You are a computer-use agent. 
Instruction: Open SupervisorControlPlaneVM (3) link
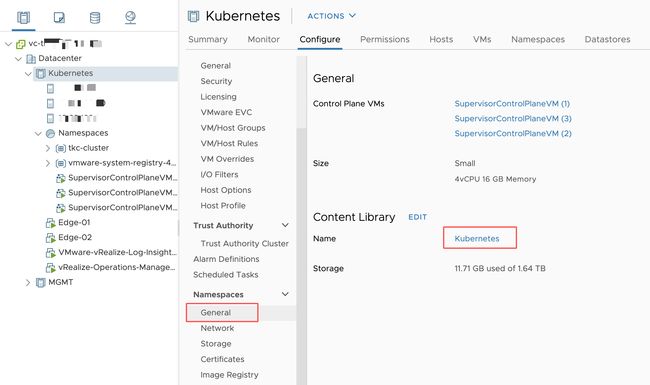tap(513, 119)
